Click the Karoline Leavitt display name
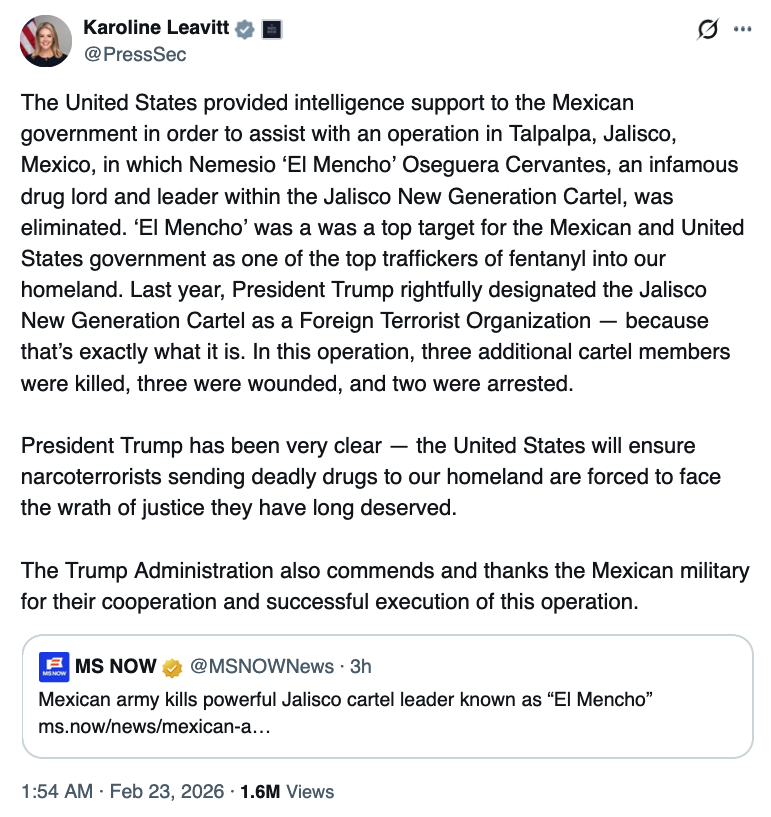Screen dimensions: 771x817 coord(155,29)
